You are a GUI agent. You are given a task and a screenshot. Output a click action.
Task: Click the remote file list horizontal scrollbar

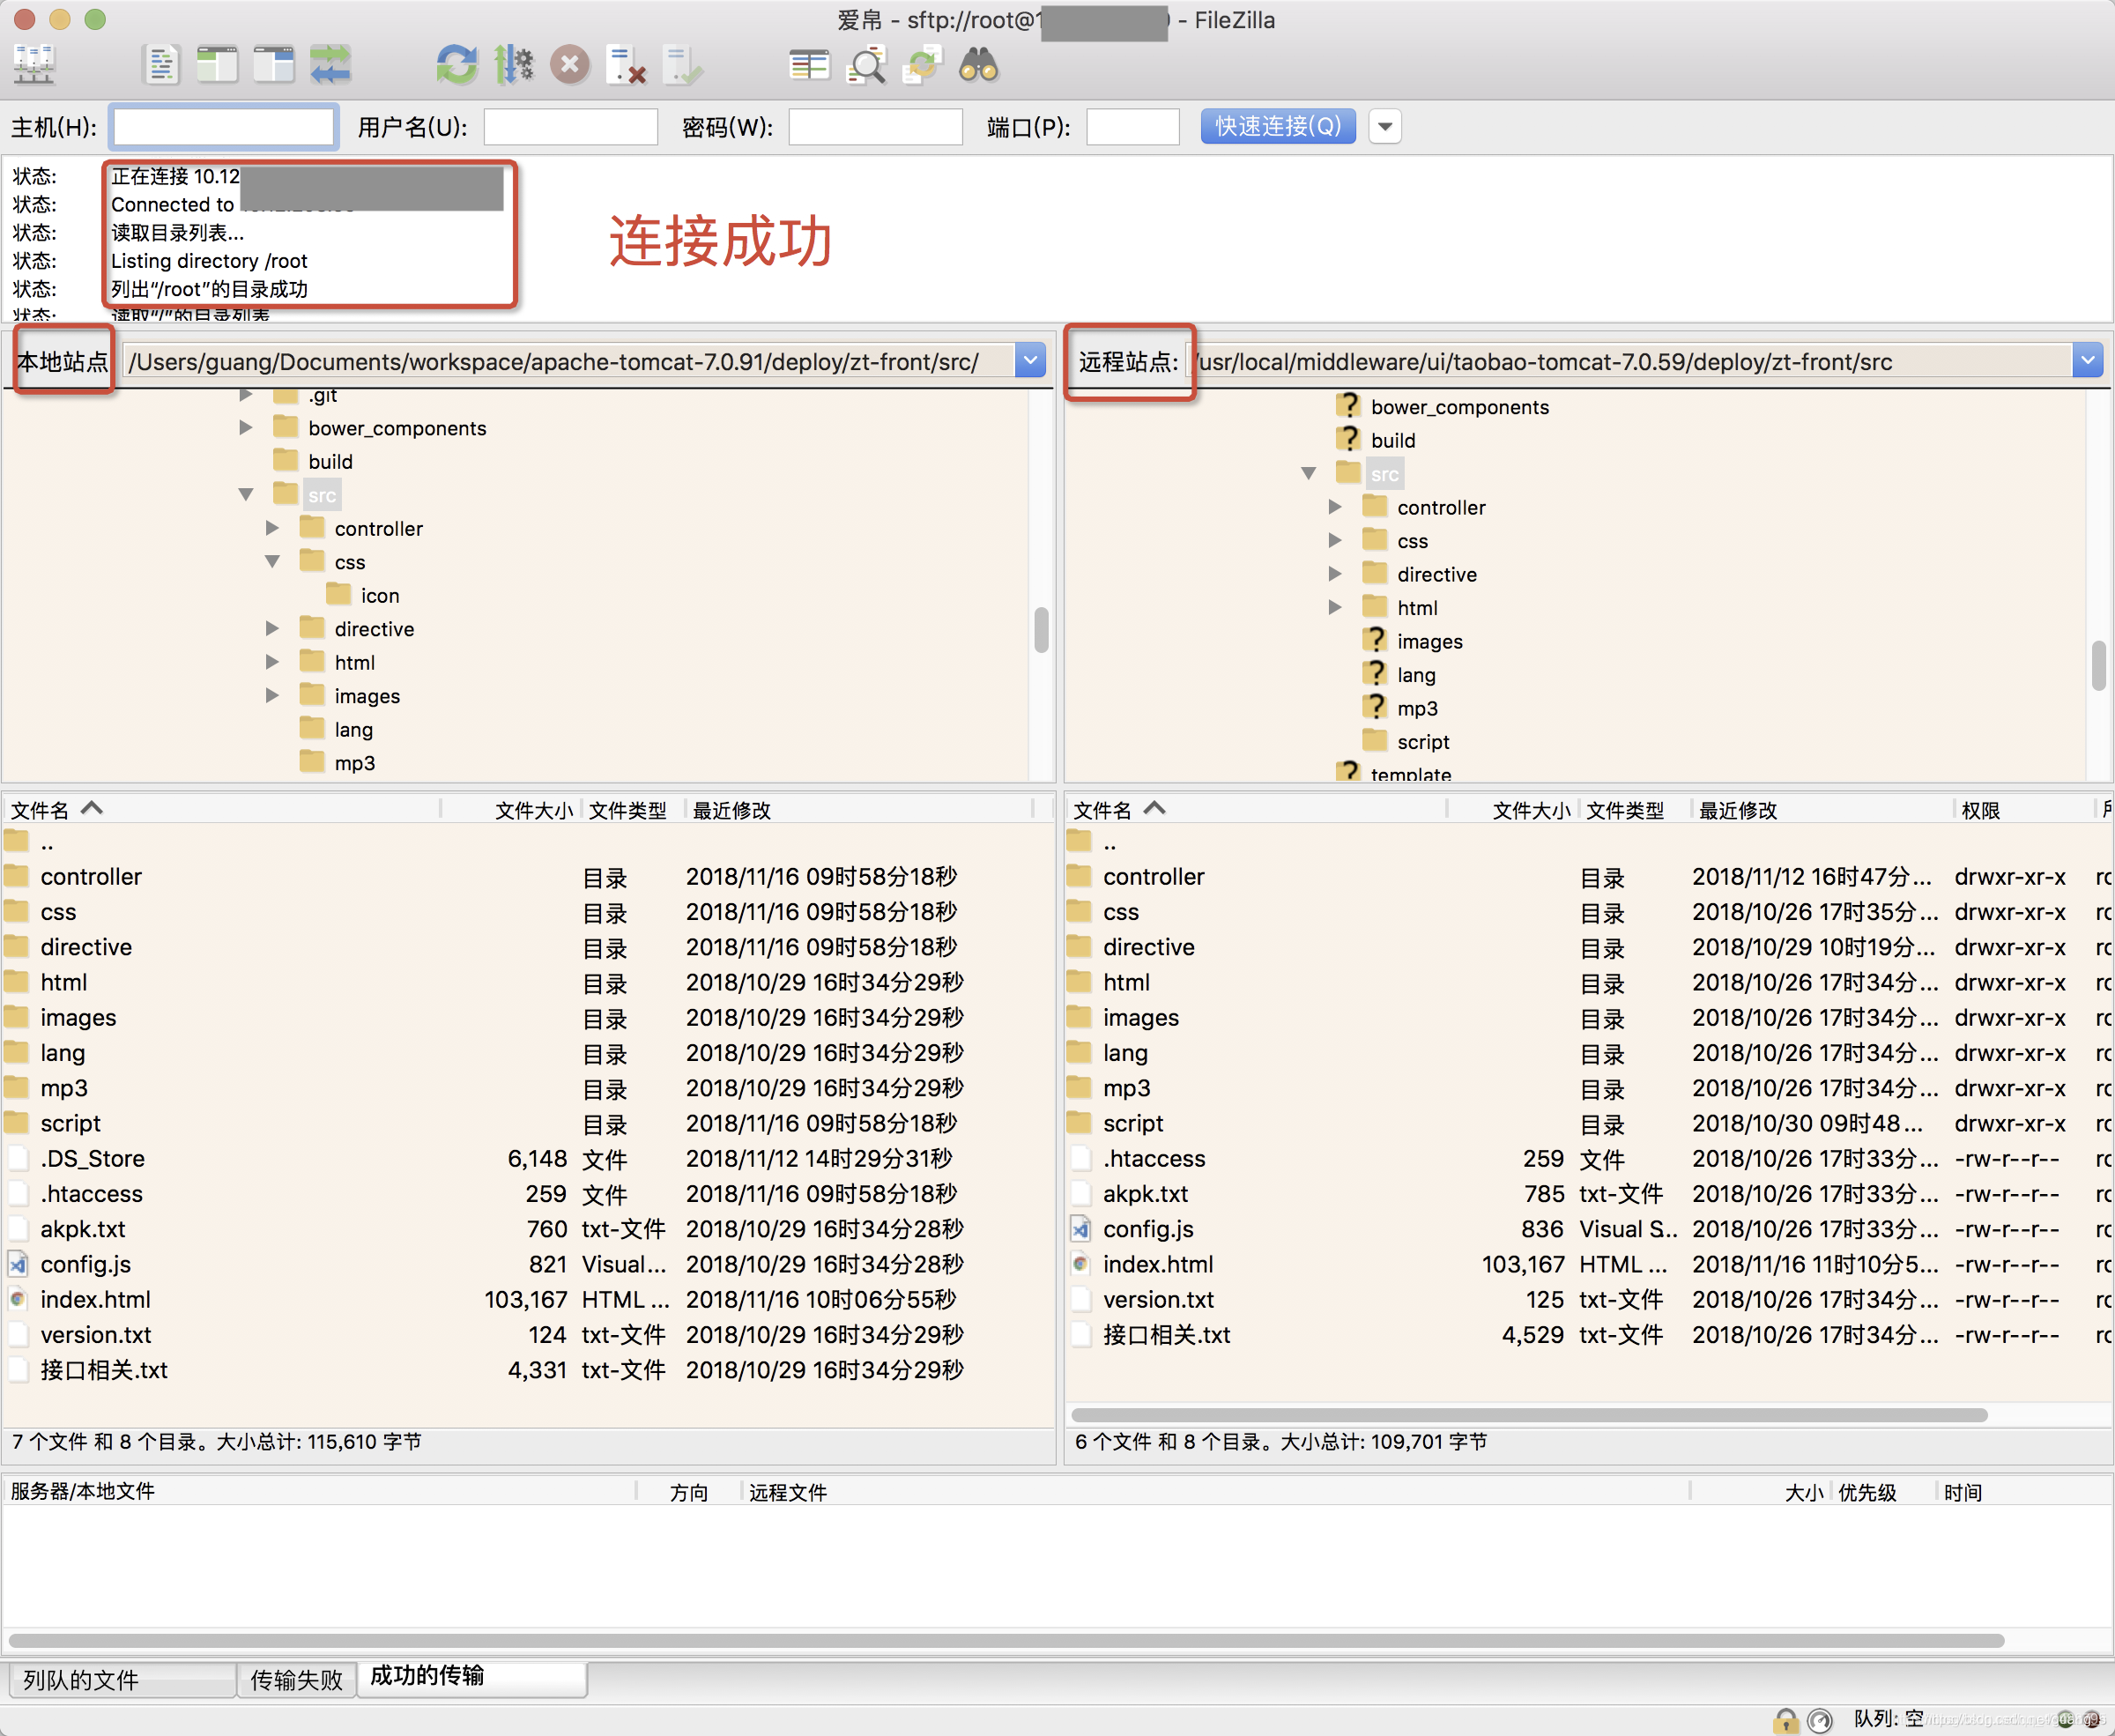(x=1528, y=1414)
